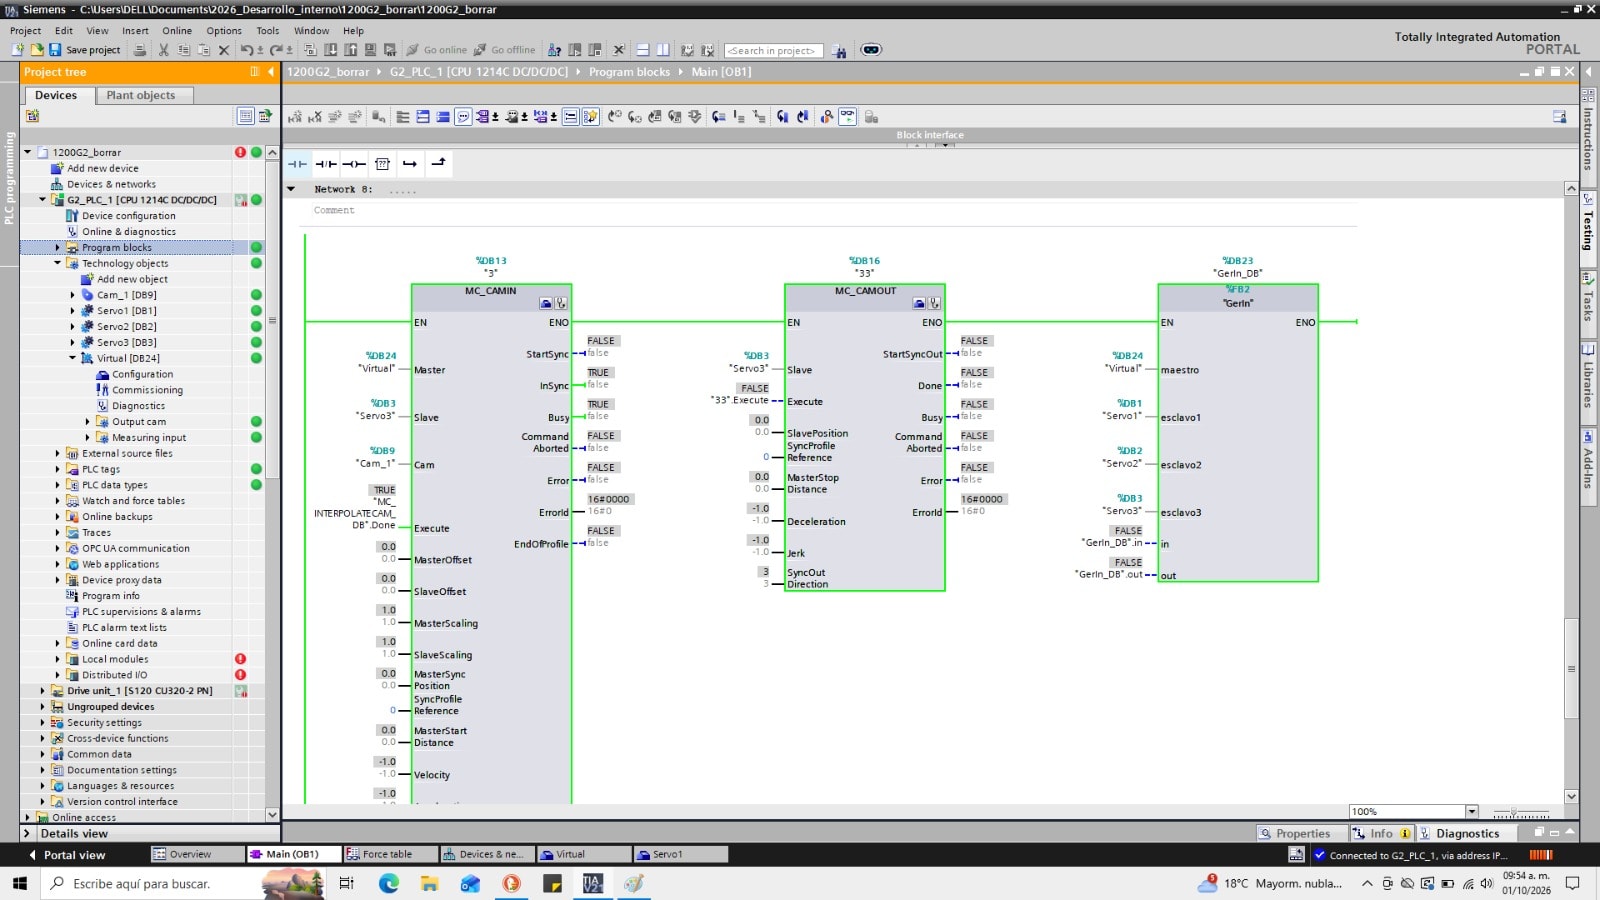Toggle free-form comments display
This screenshot has height=900, width=1600.
tap(463, 117)
